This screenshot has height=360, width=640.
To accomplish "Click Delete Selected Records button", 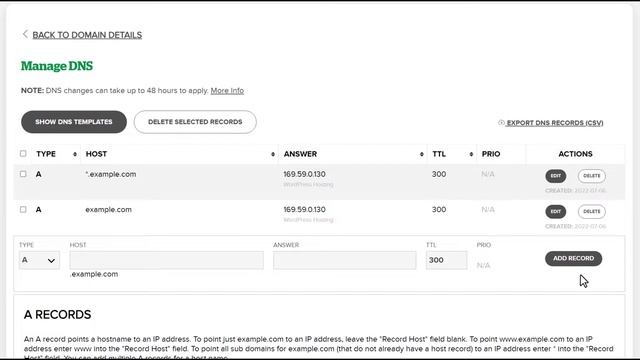I will tap(195, 122).
